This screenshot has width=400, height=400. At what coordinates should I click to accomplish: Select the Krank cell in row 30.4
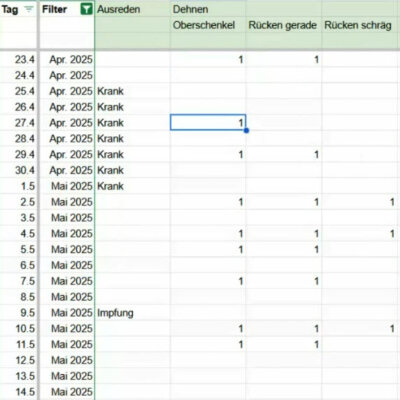pos(133,170)
